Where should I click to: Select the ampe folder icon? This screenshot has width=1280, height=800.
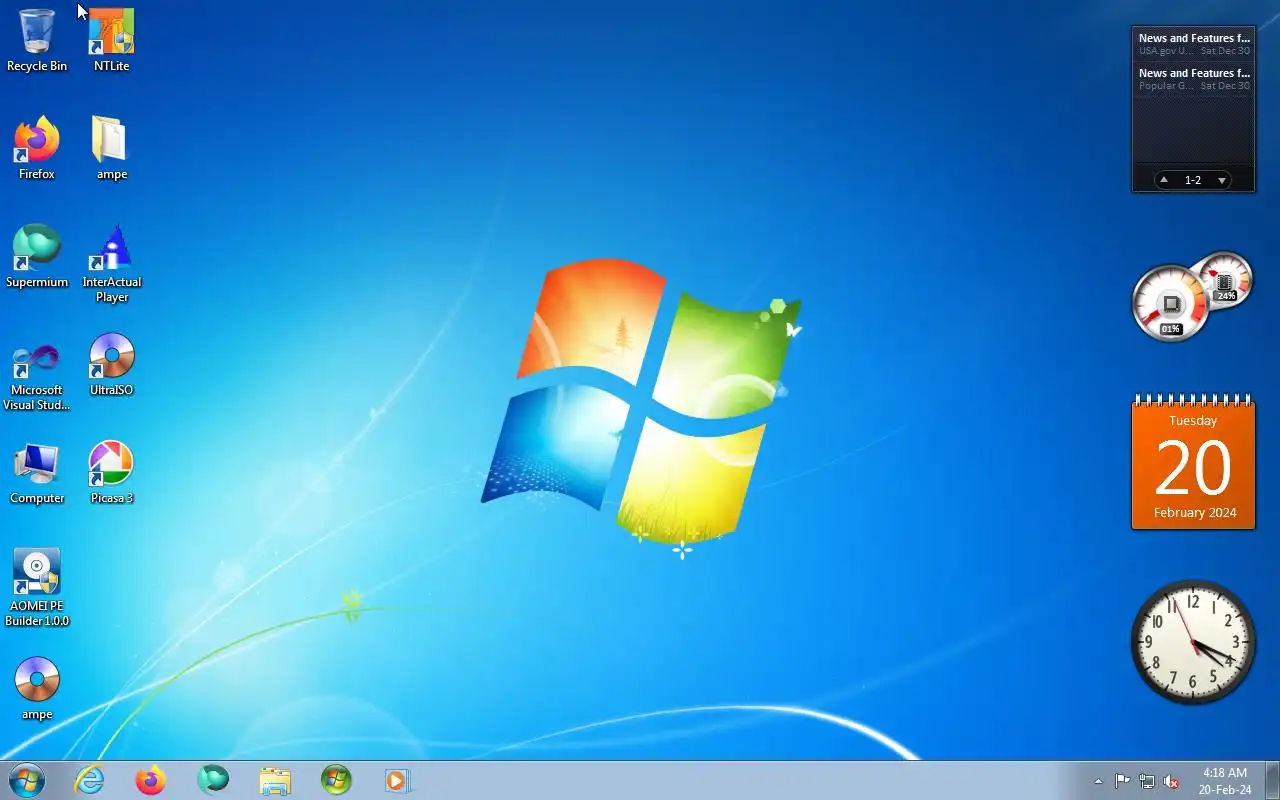pyautogui.click(x=111, y=148)
